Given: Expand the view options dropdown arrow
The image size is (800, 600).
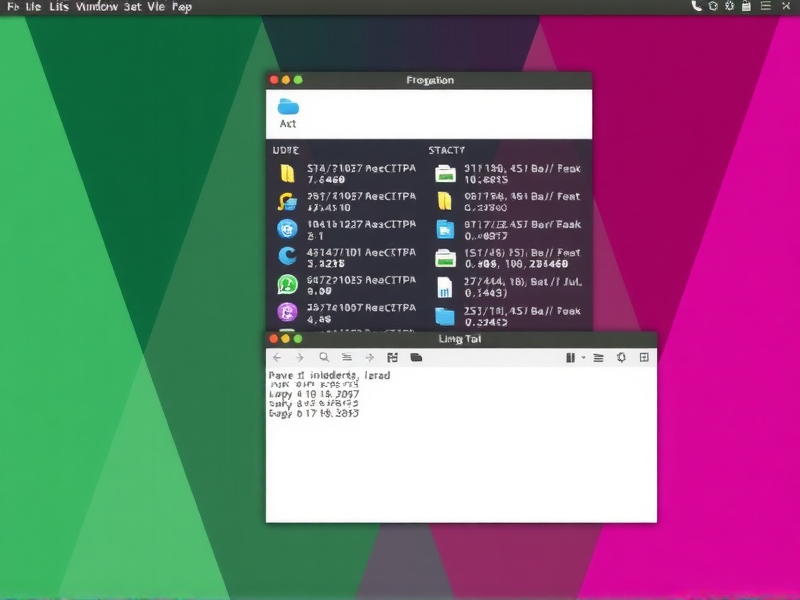Looking at the screenshot, I should [585, 357].
